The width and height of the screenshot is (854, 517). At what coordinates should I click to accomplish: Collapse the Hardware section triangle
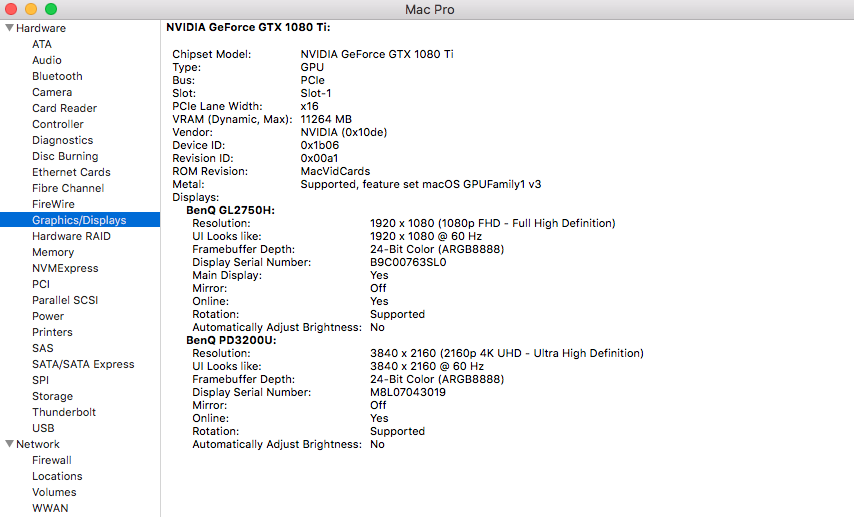[9, 28]
